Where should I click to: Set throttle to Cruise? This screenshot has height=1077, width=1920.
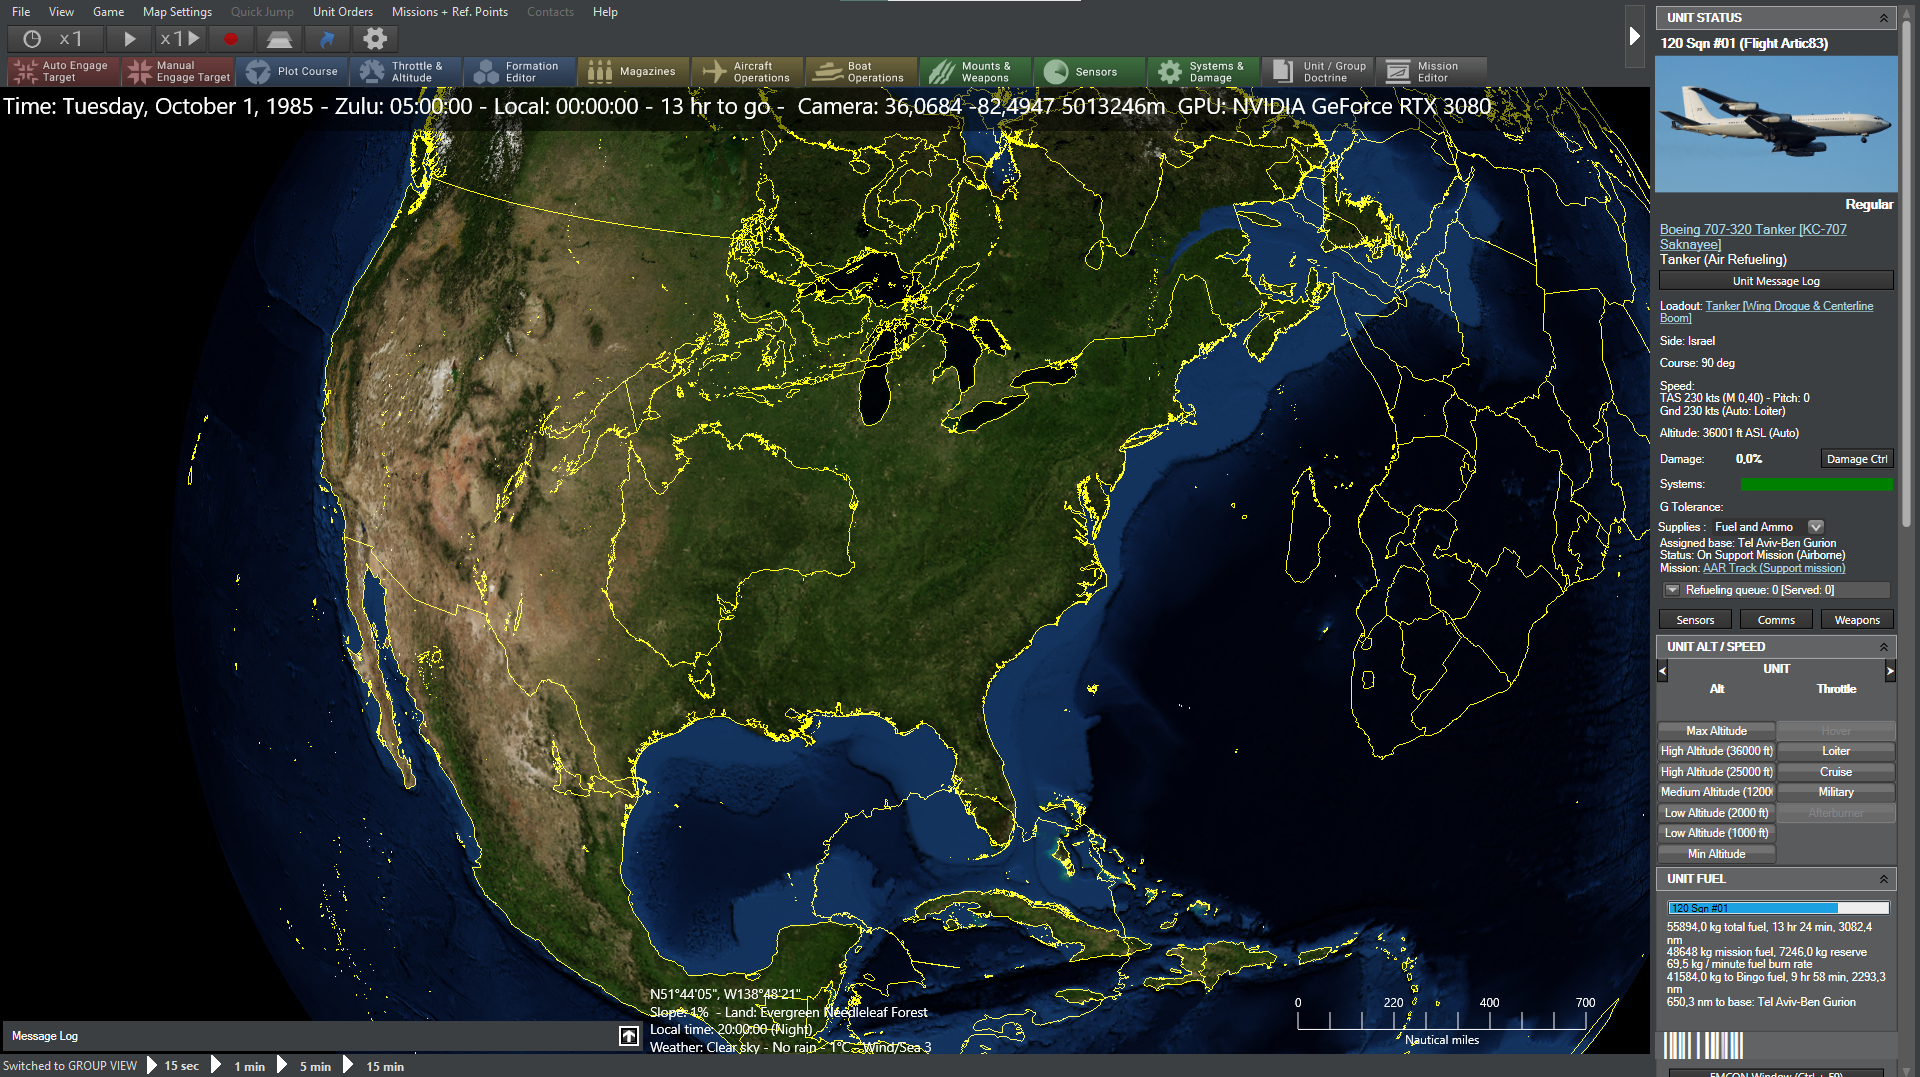click(x=1836, y=772)
